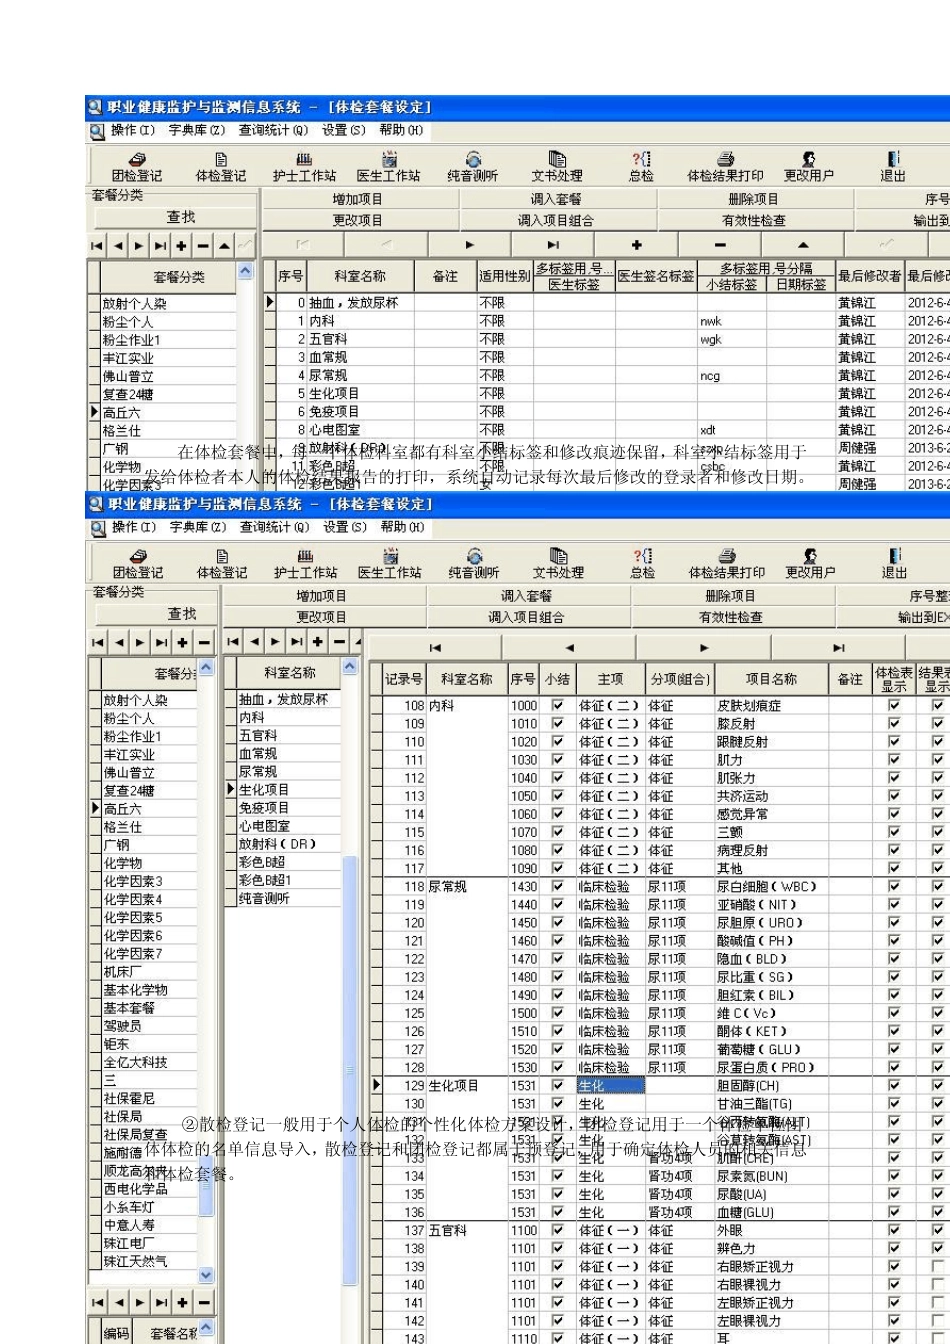The image size is (950, 1344).
Task: Click scroll-down arrow of lower 套餐分类 list
Action: coord(207,1275)
